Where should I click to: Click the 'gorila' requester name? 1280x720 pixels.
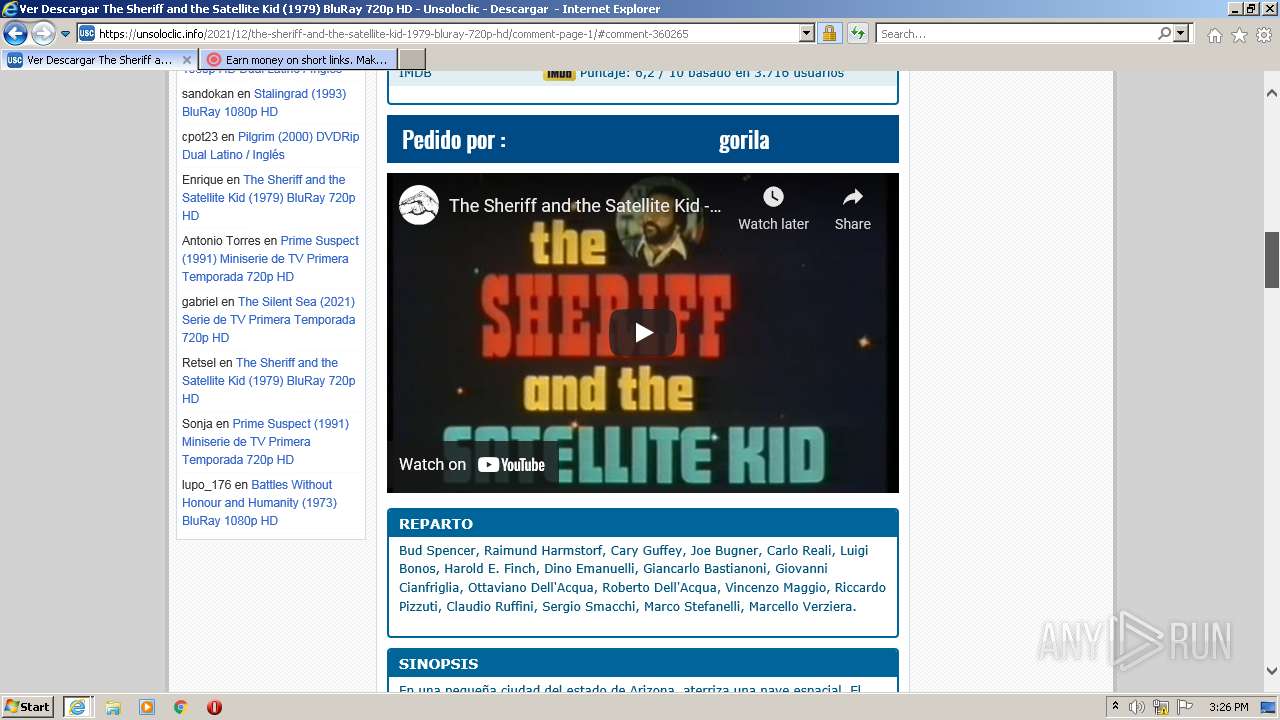tap(744, 140)
